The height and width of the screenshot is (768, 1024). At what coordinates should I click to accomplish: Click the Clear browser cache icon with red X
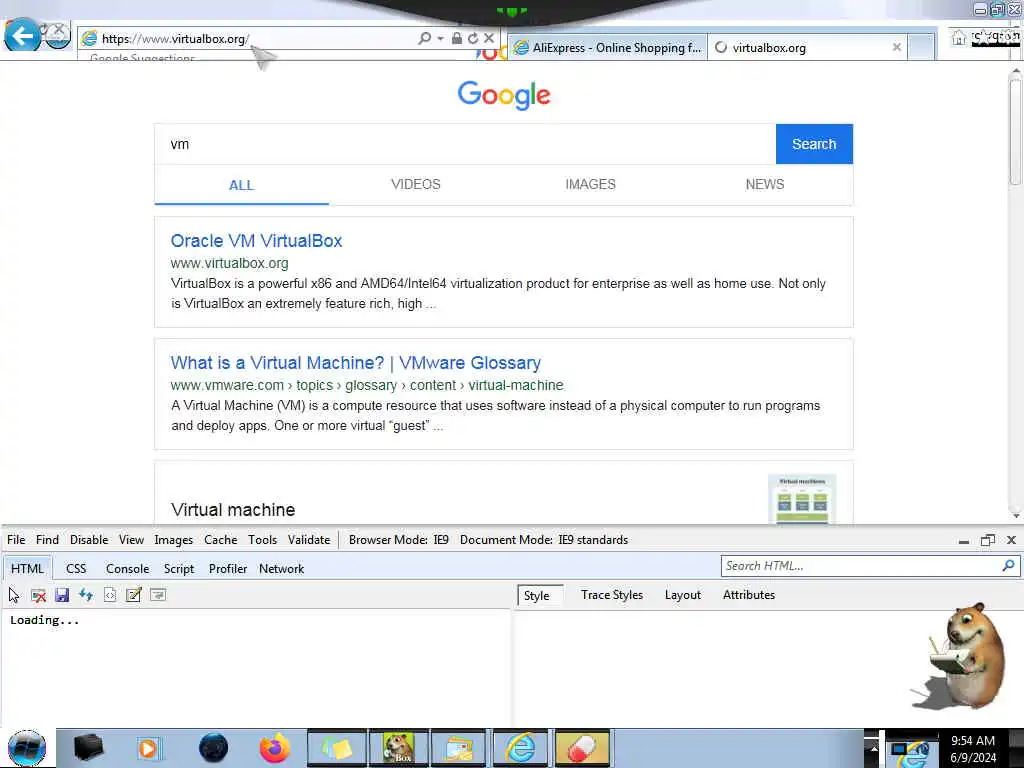38,595
